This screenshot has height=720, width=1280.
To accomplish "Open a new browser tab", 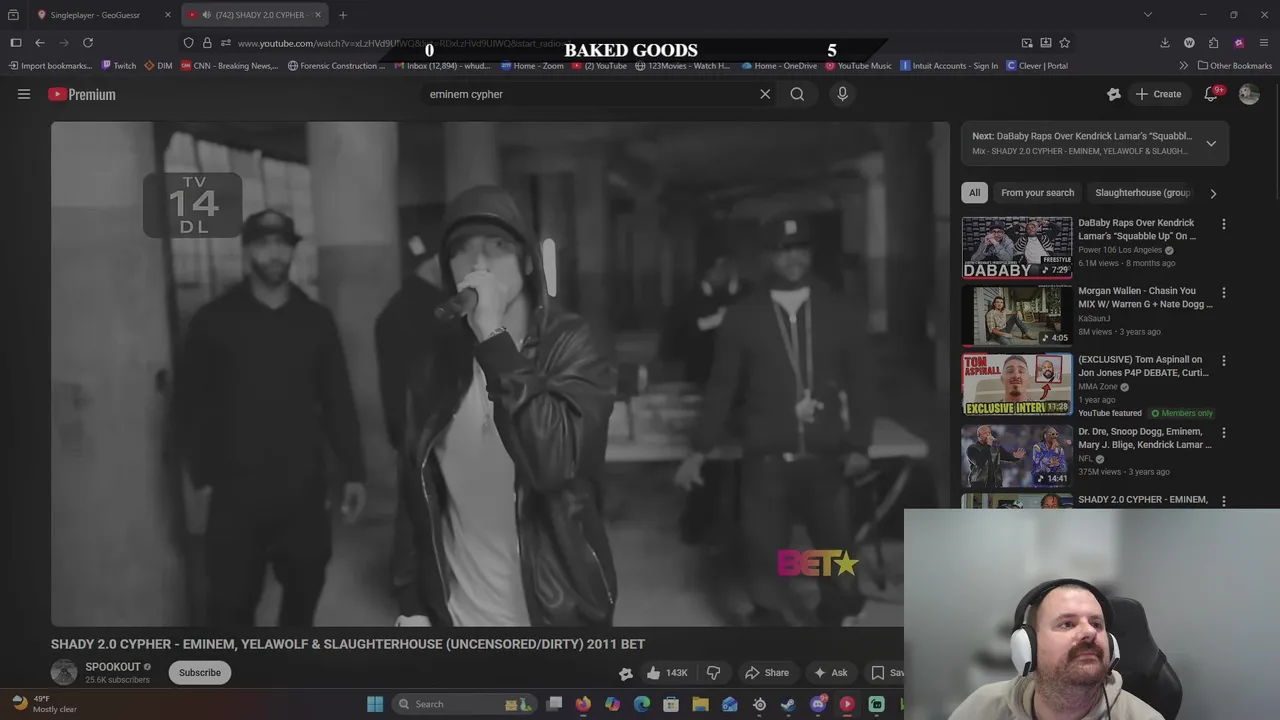I will point(343,15).
